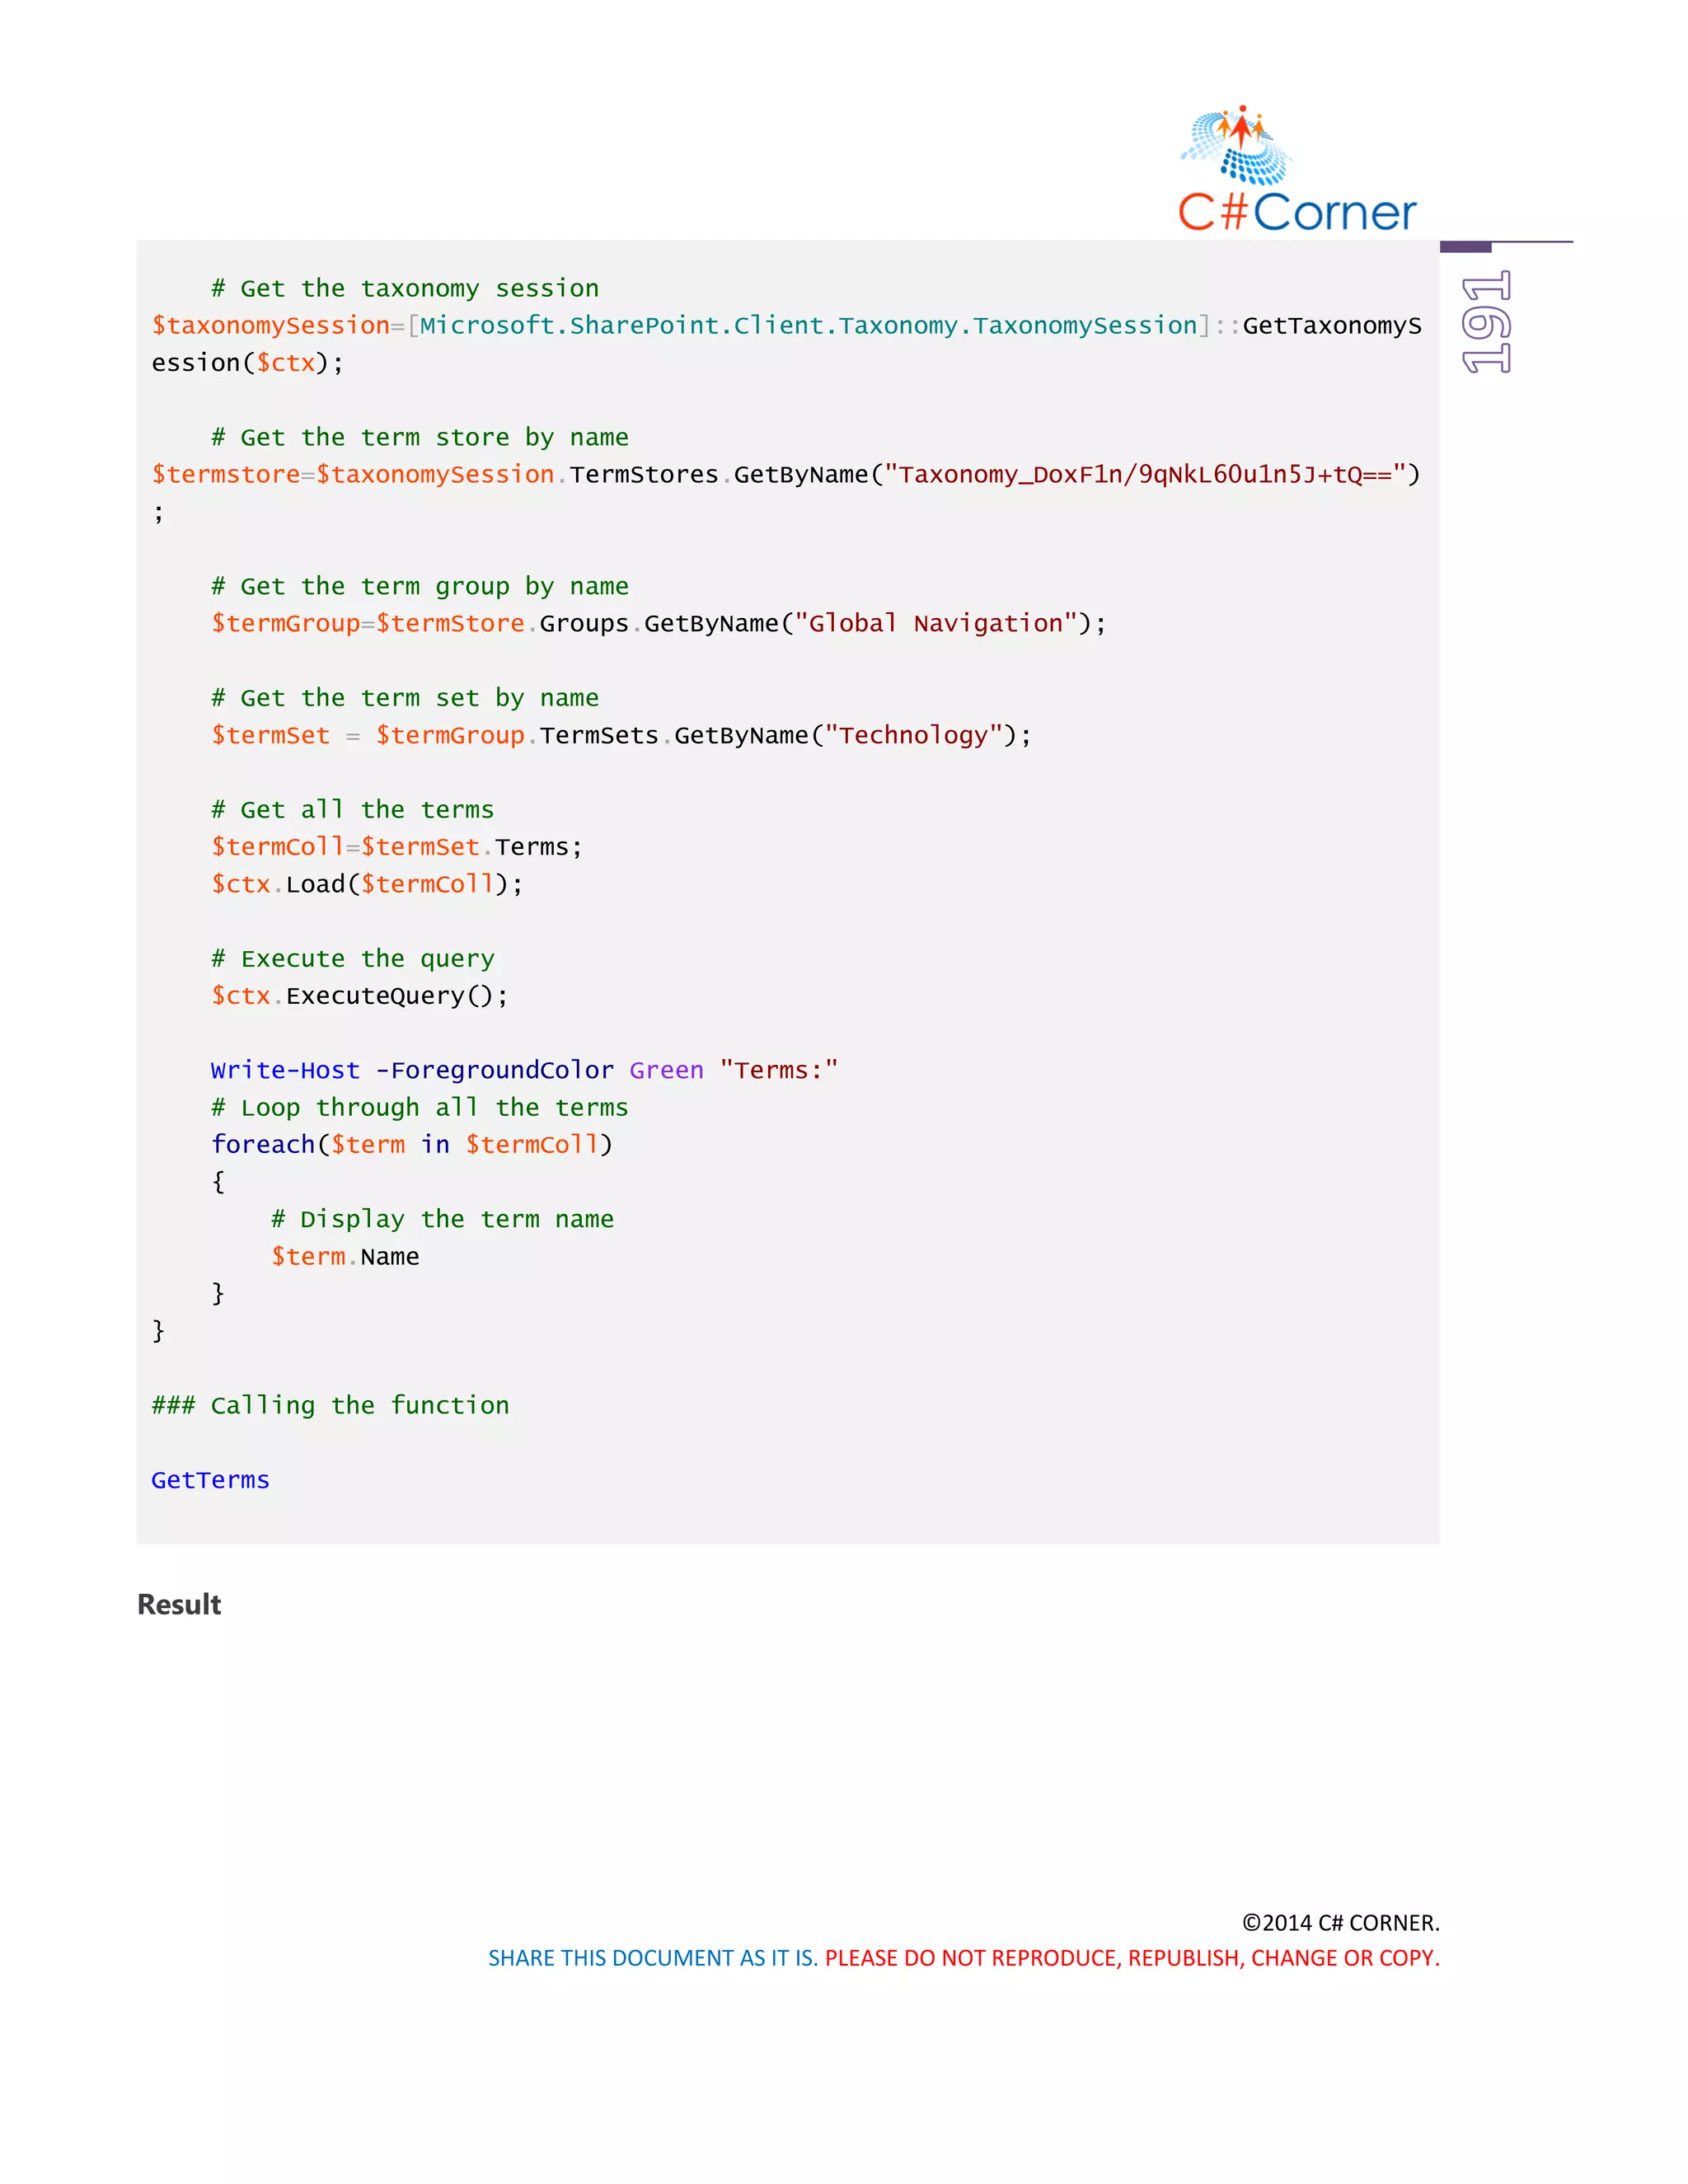
Task: Click the 'GetTerms' function call
Action: coord(210,1480)
